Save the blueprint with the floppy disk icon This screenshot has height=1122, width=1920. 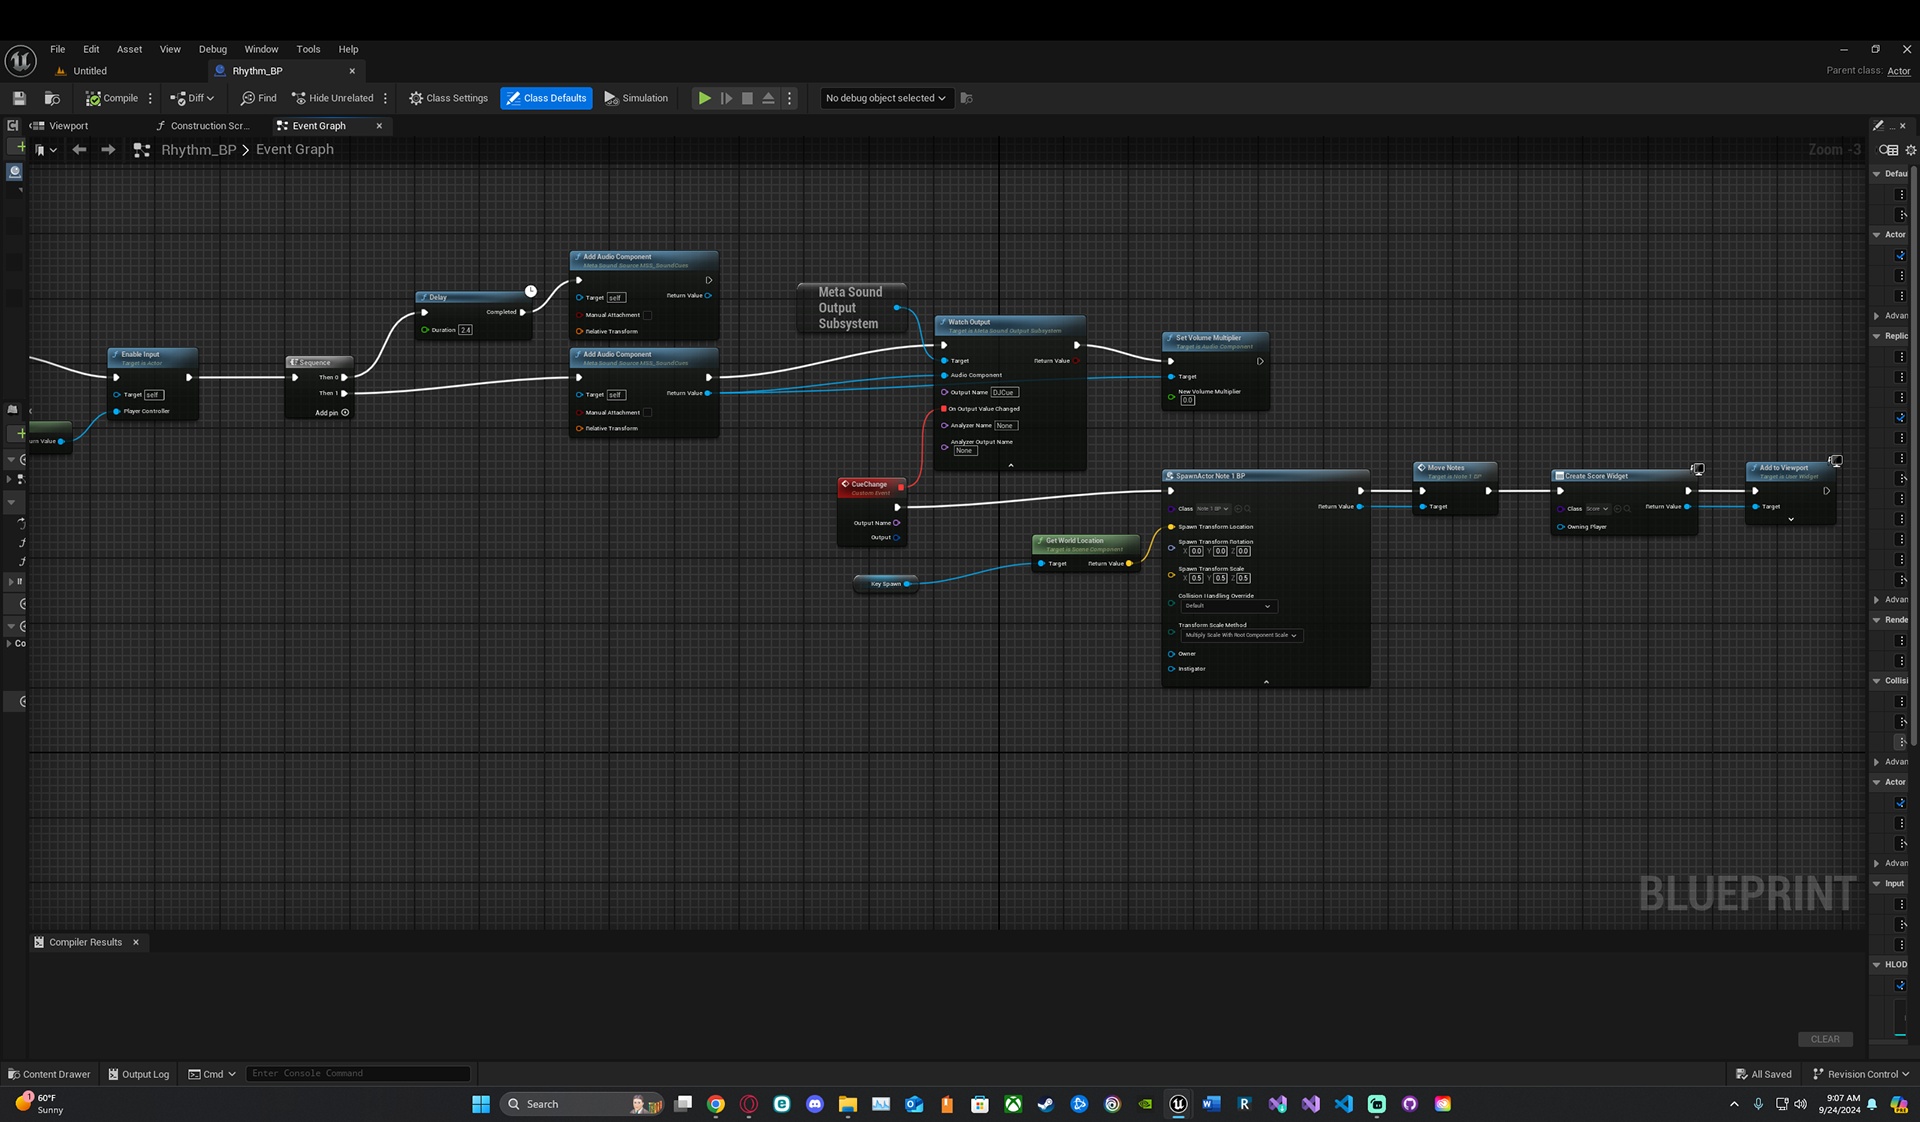point(19,98)
